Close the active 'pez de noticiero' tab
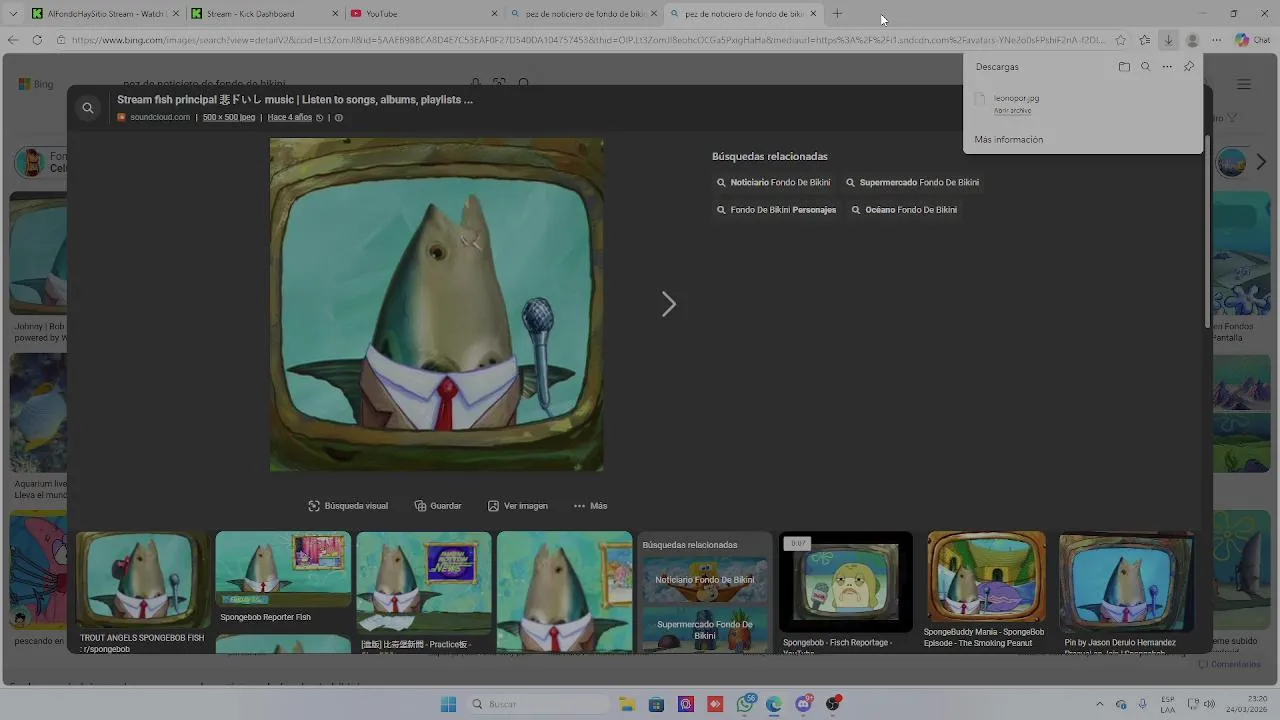1280x720 pixels. point(813,14)
